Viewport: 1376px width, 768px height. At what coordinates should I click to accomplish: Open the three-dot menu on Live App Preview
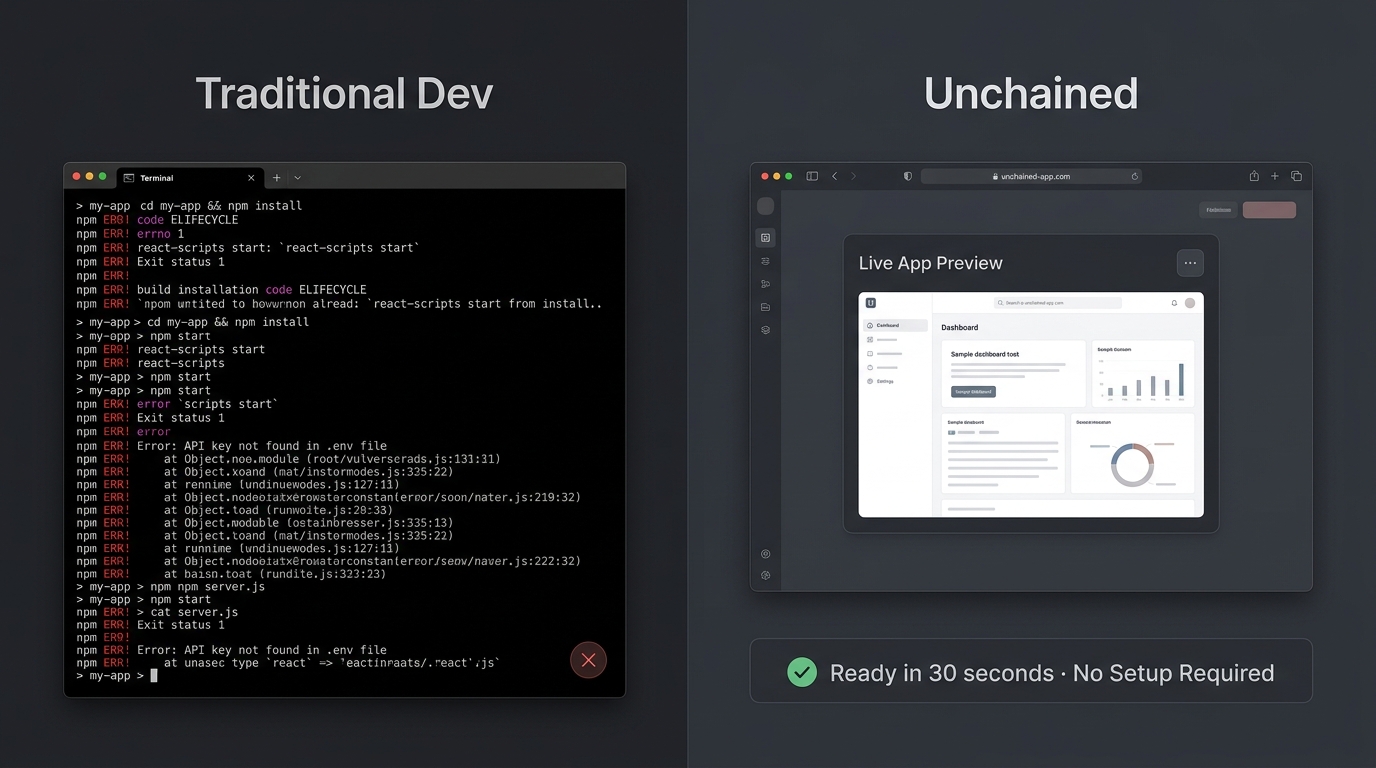coord(1190,263)
